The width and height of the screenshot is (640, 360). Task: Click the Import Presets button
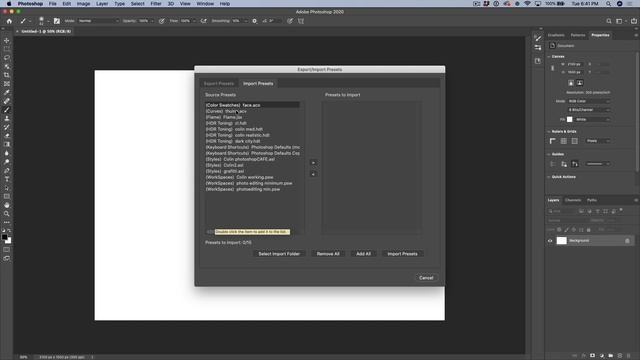click(x=402, y=254)
